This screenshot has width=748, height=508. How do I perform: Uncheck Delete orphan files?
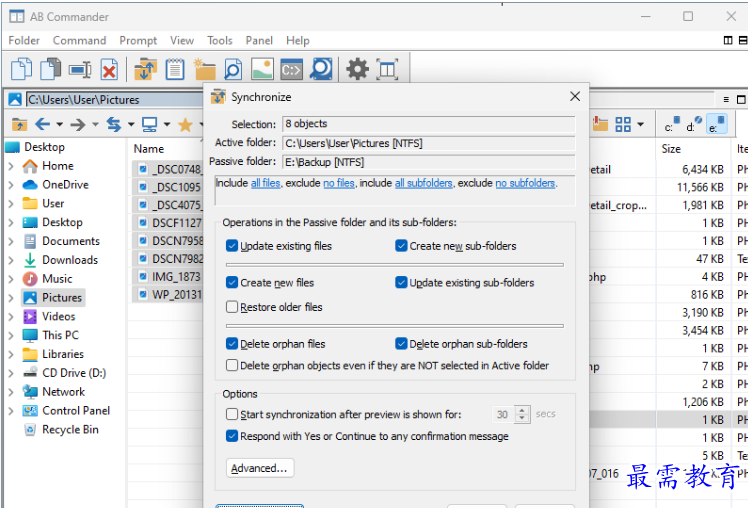click(x=232, y=343)
